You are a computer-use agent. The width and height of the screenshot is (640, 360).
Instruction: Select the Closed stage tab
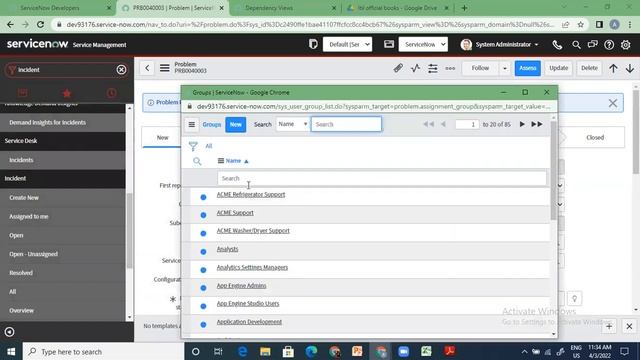pyautogui.click(x=595, y=138)
